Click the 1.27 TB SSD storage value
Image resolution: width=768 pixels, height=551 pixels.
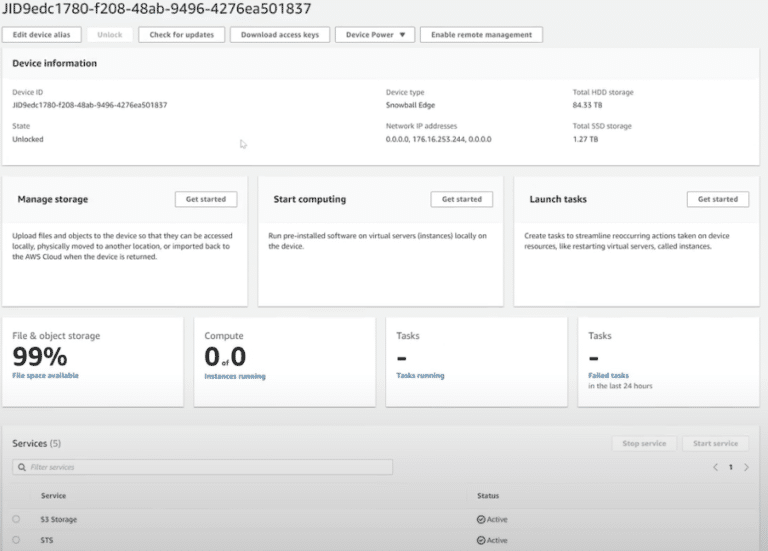tap(585, 139)
